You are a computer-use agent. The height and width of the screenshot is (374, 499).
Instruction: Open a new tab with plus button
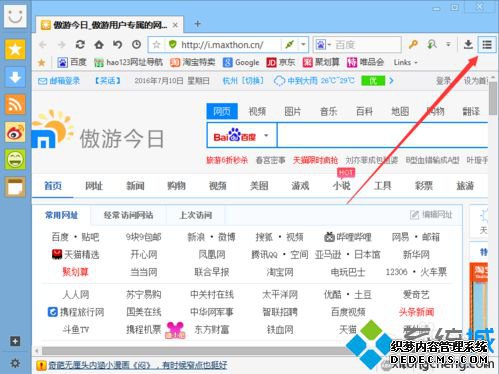[198, 24]
